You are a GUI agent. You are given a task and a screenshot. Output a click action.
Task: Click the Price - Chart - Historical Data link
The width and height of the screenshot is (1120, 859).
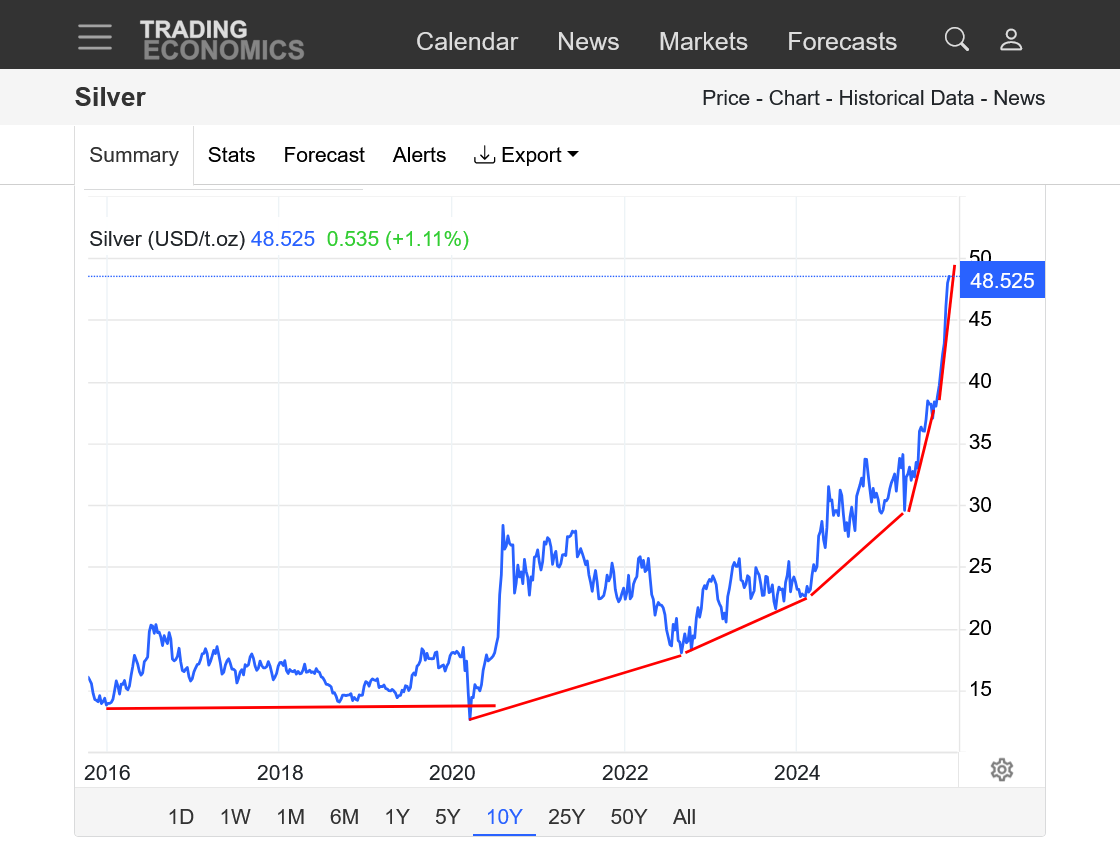(x=837, y=98)
